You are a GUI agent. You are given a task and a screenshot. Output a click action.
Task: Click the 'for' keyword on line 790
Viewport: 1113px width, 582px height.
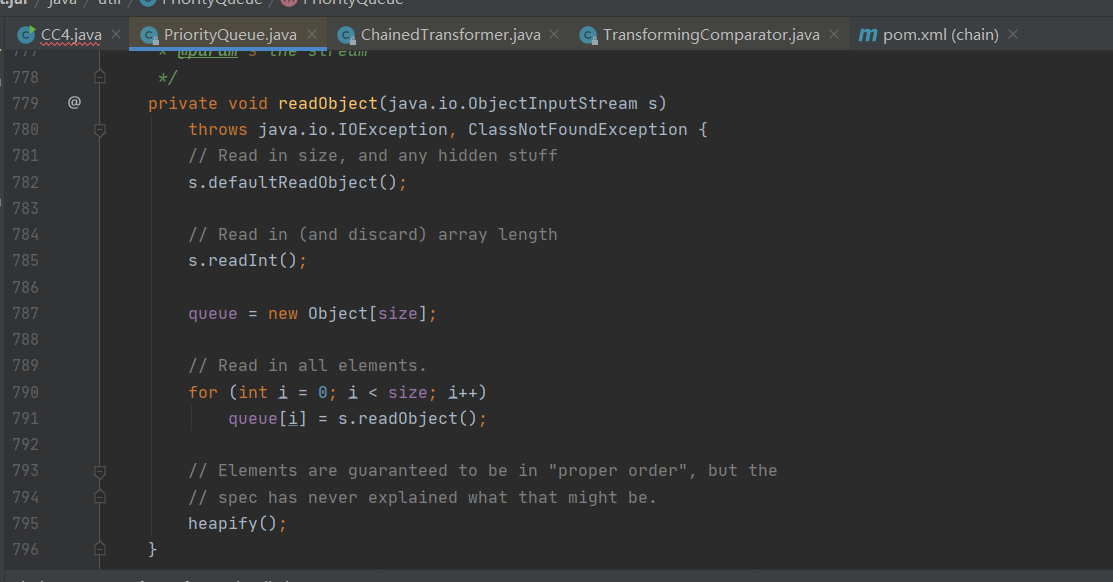click(203, 392)
